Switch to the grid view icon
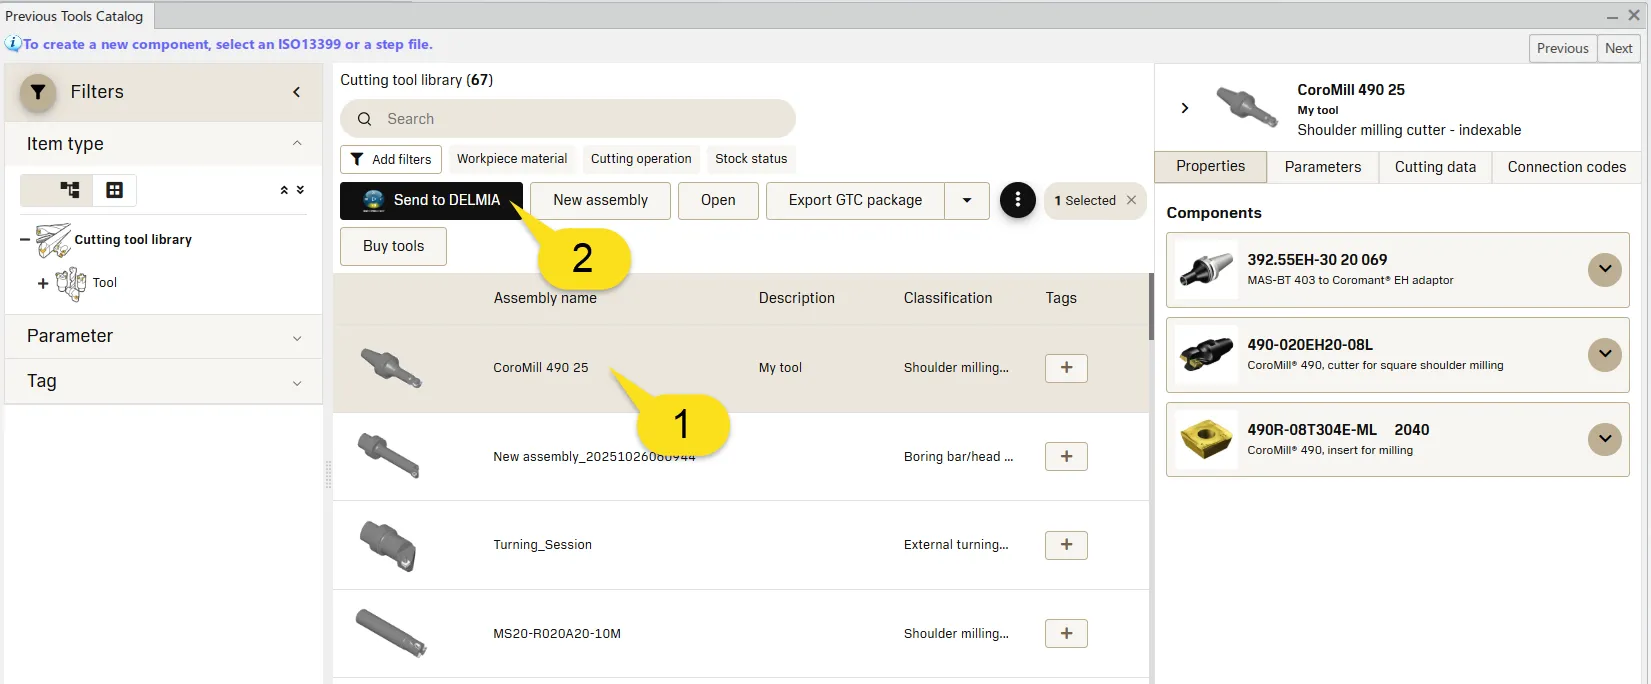 [x=115, y=190]
